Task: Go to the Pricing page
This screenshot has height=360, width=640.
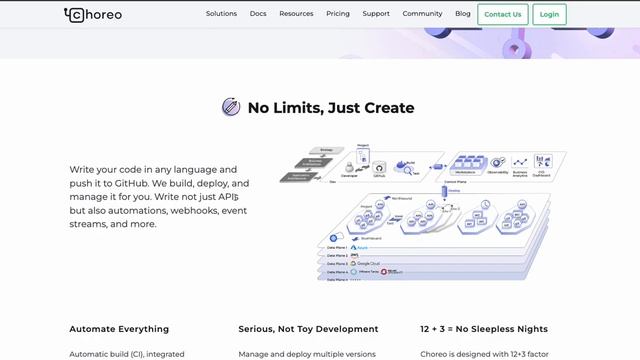Action: pyautogui.click(x=338, y=13)
